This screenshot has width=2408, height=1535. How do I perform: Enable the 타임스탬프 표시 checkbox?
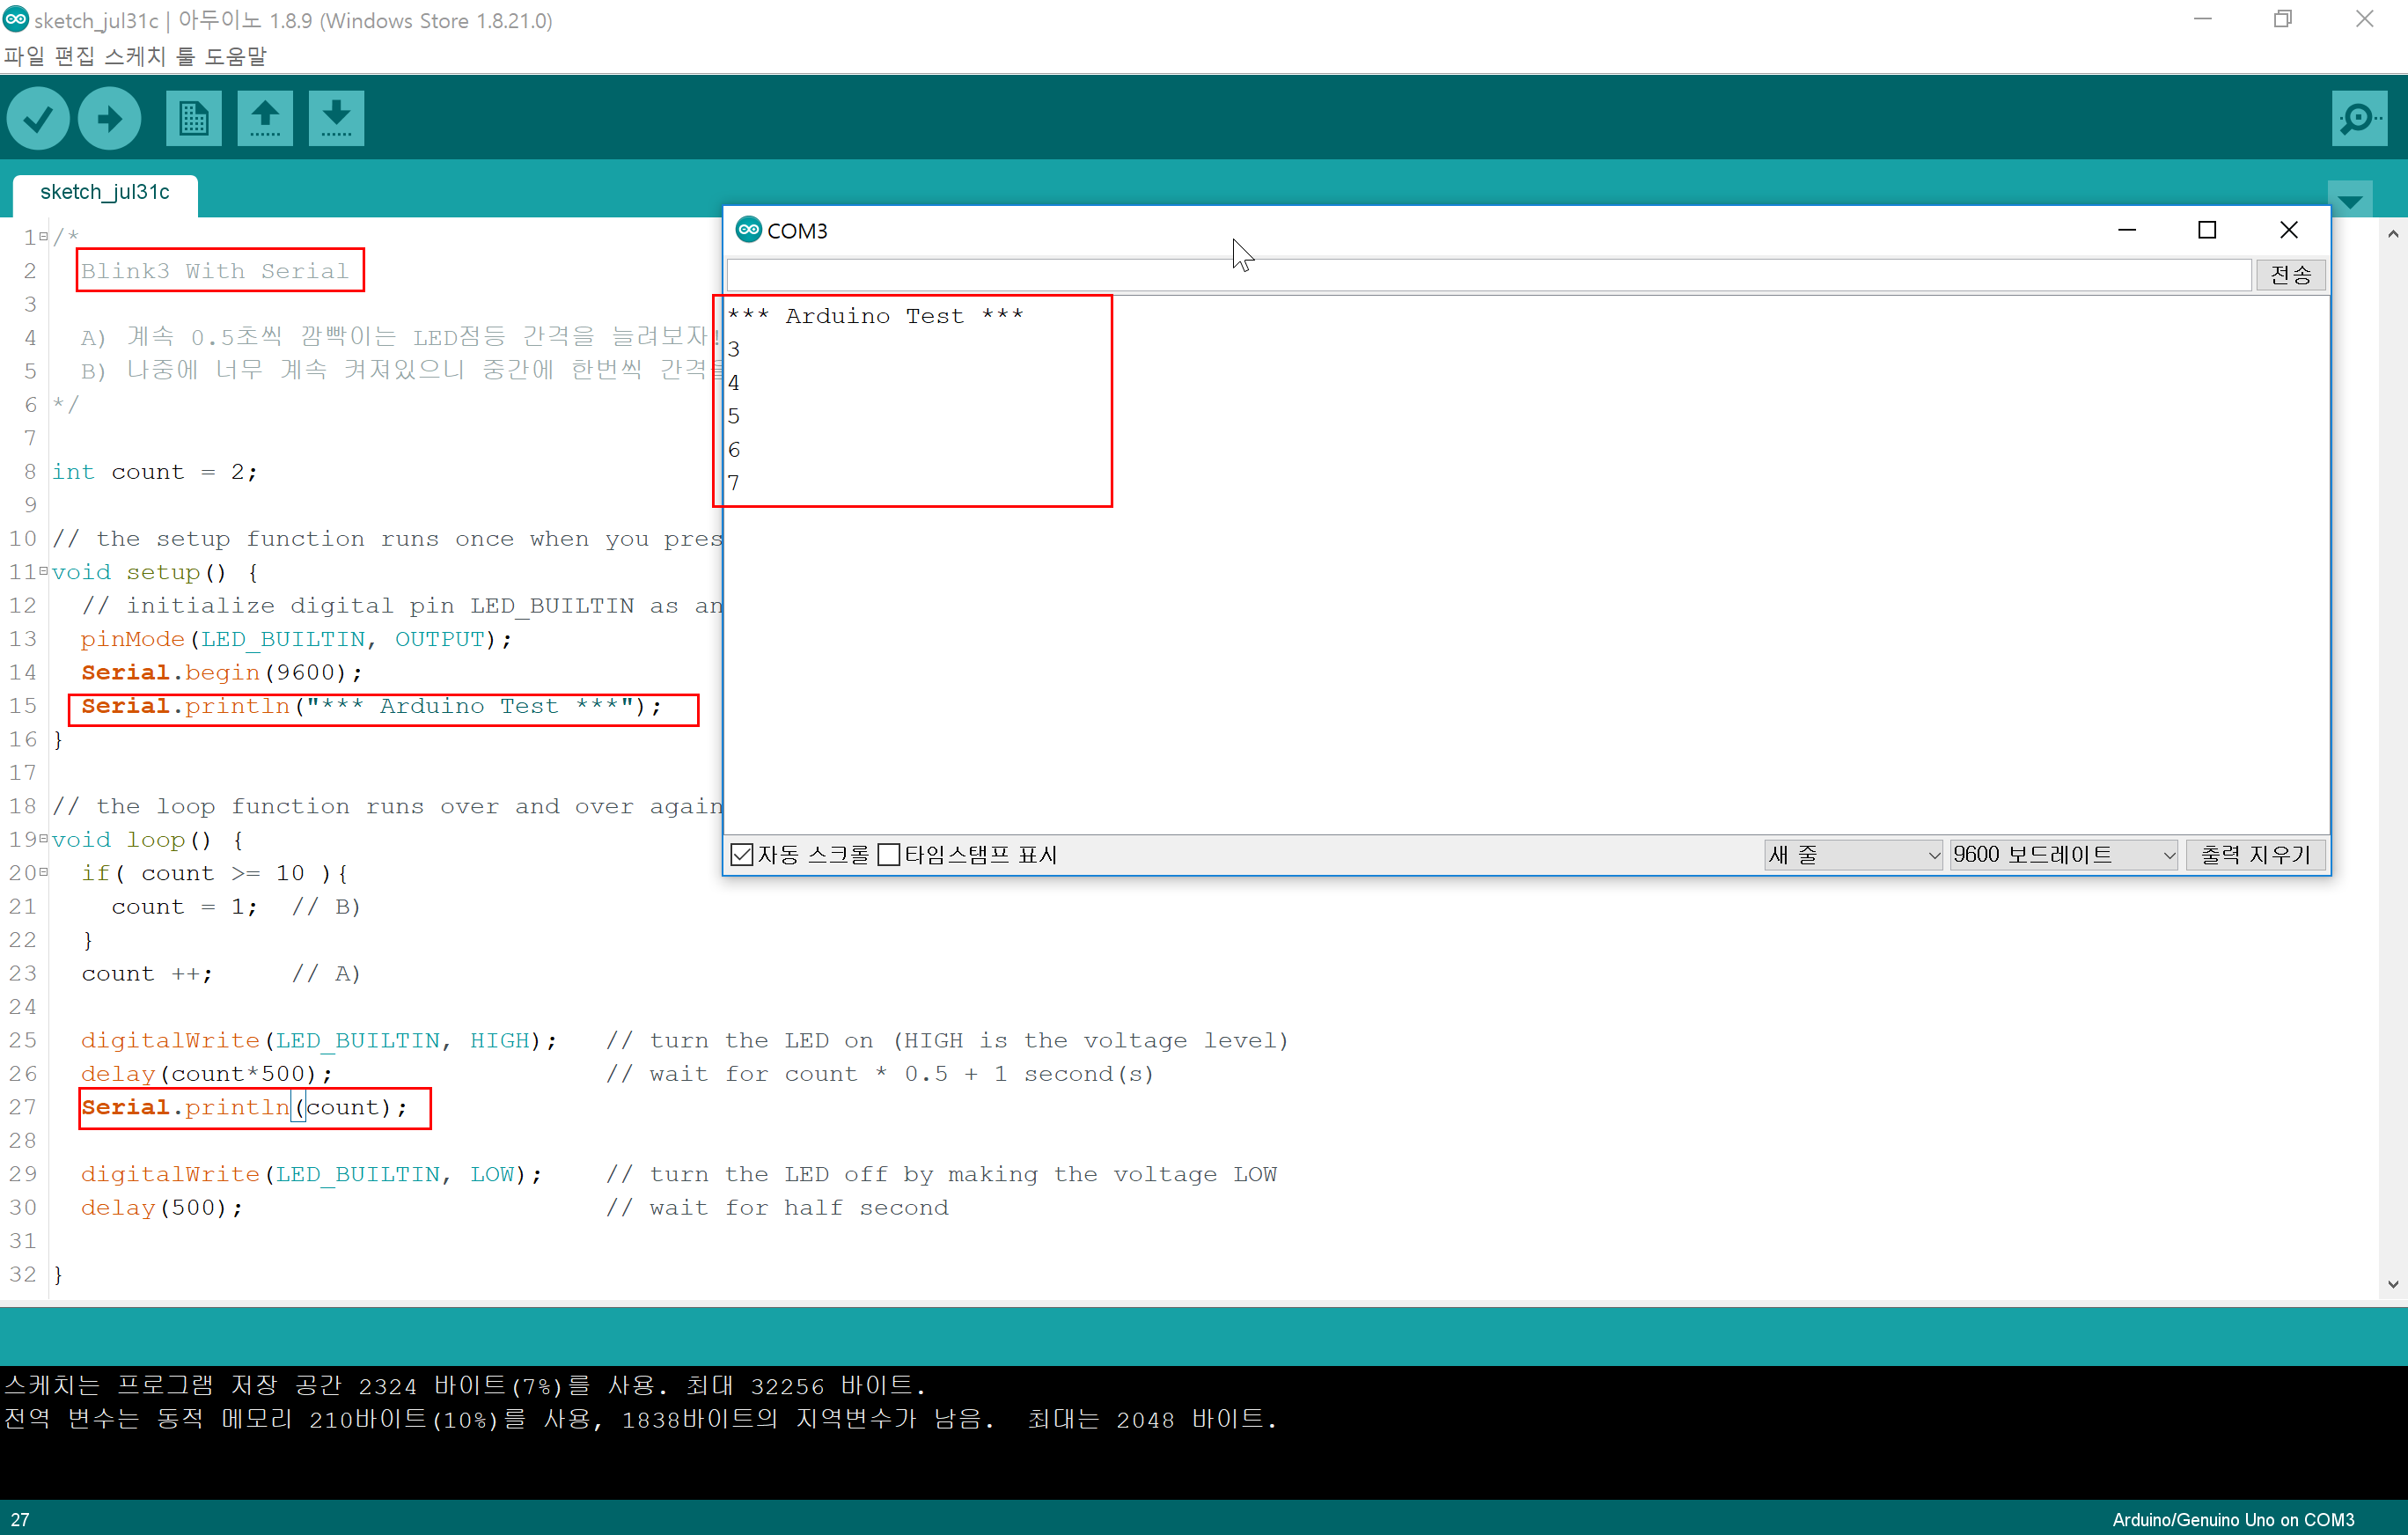click(888, 855)
